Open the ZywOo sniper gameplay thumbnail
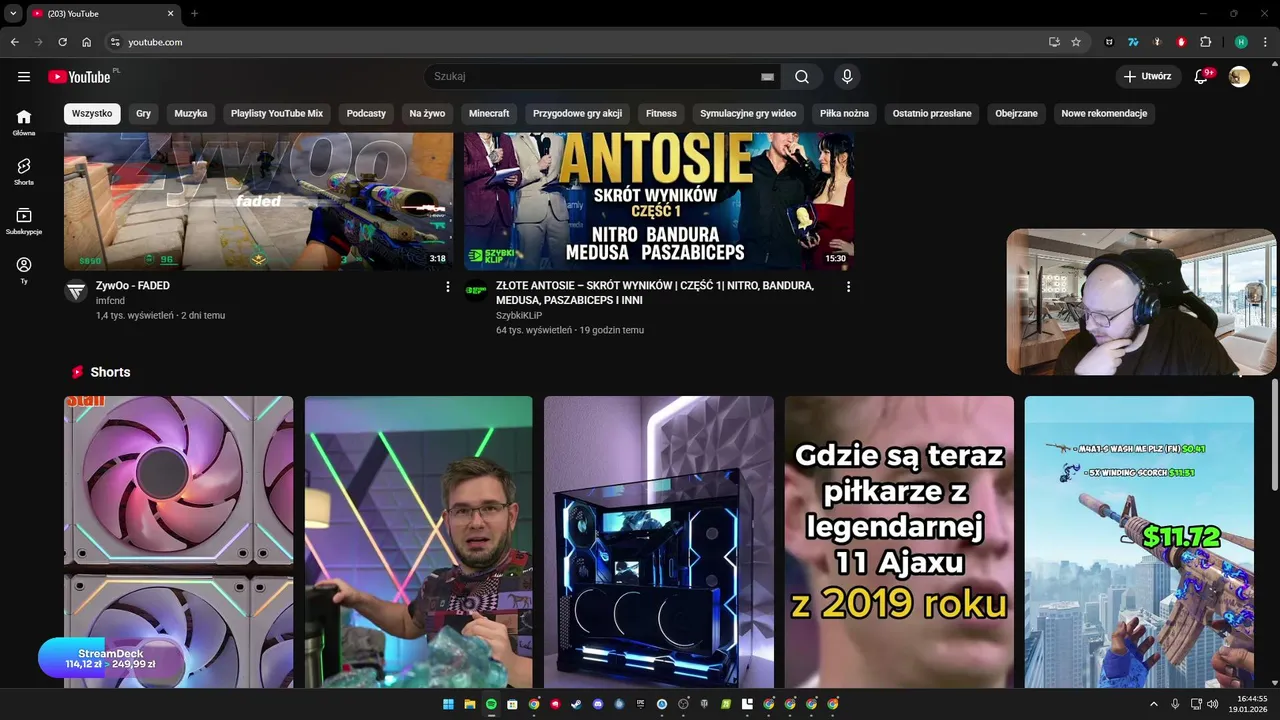Image resolution: width=1280 pixels, height=720 pixels. (x=258, y=201)
